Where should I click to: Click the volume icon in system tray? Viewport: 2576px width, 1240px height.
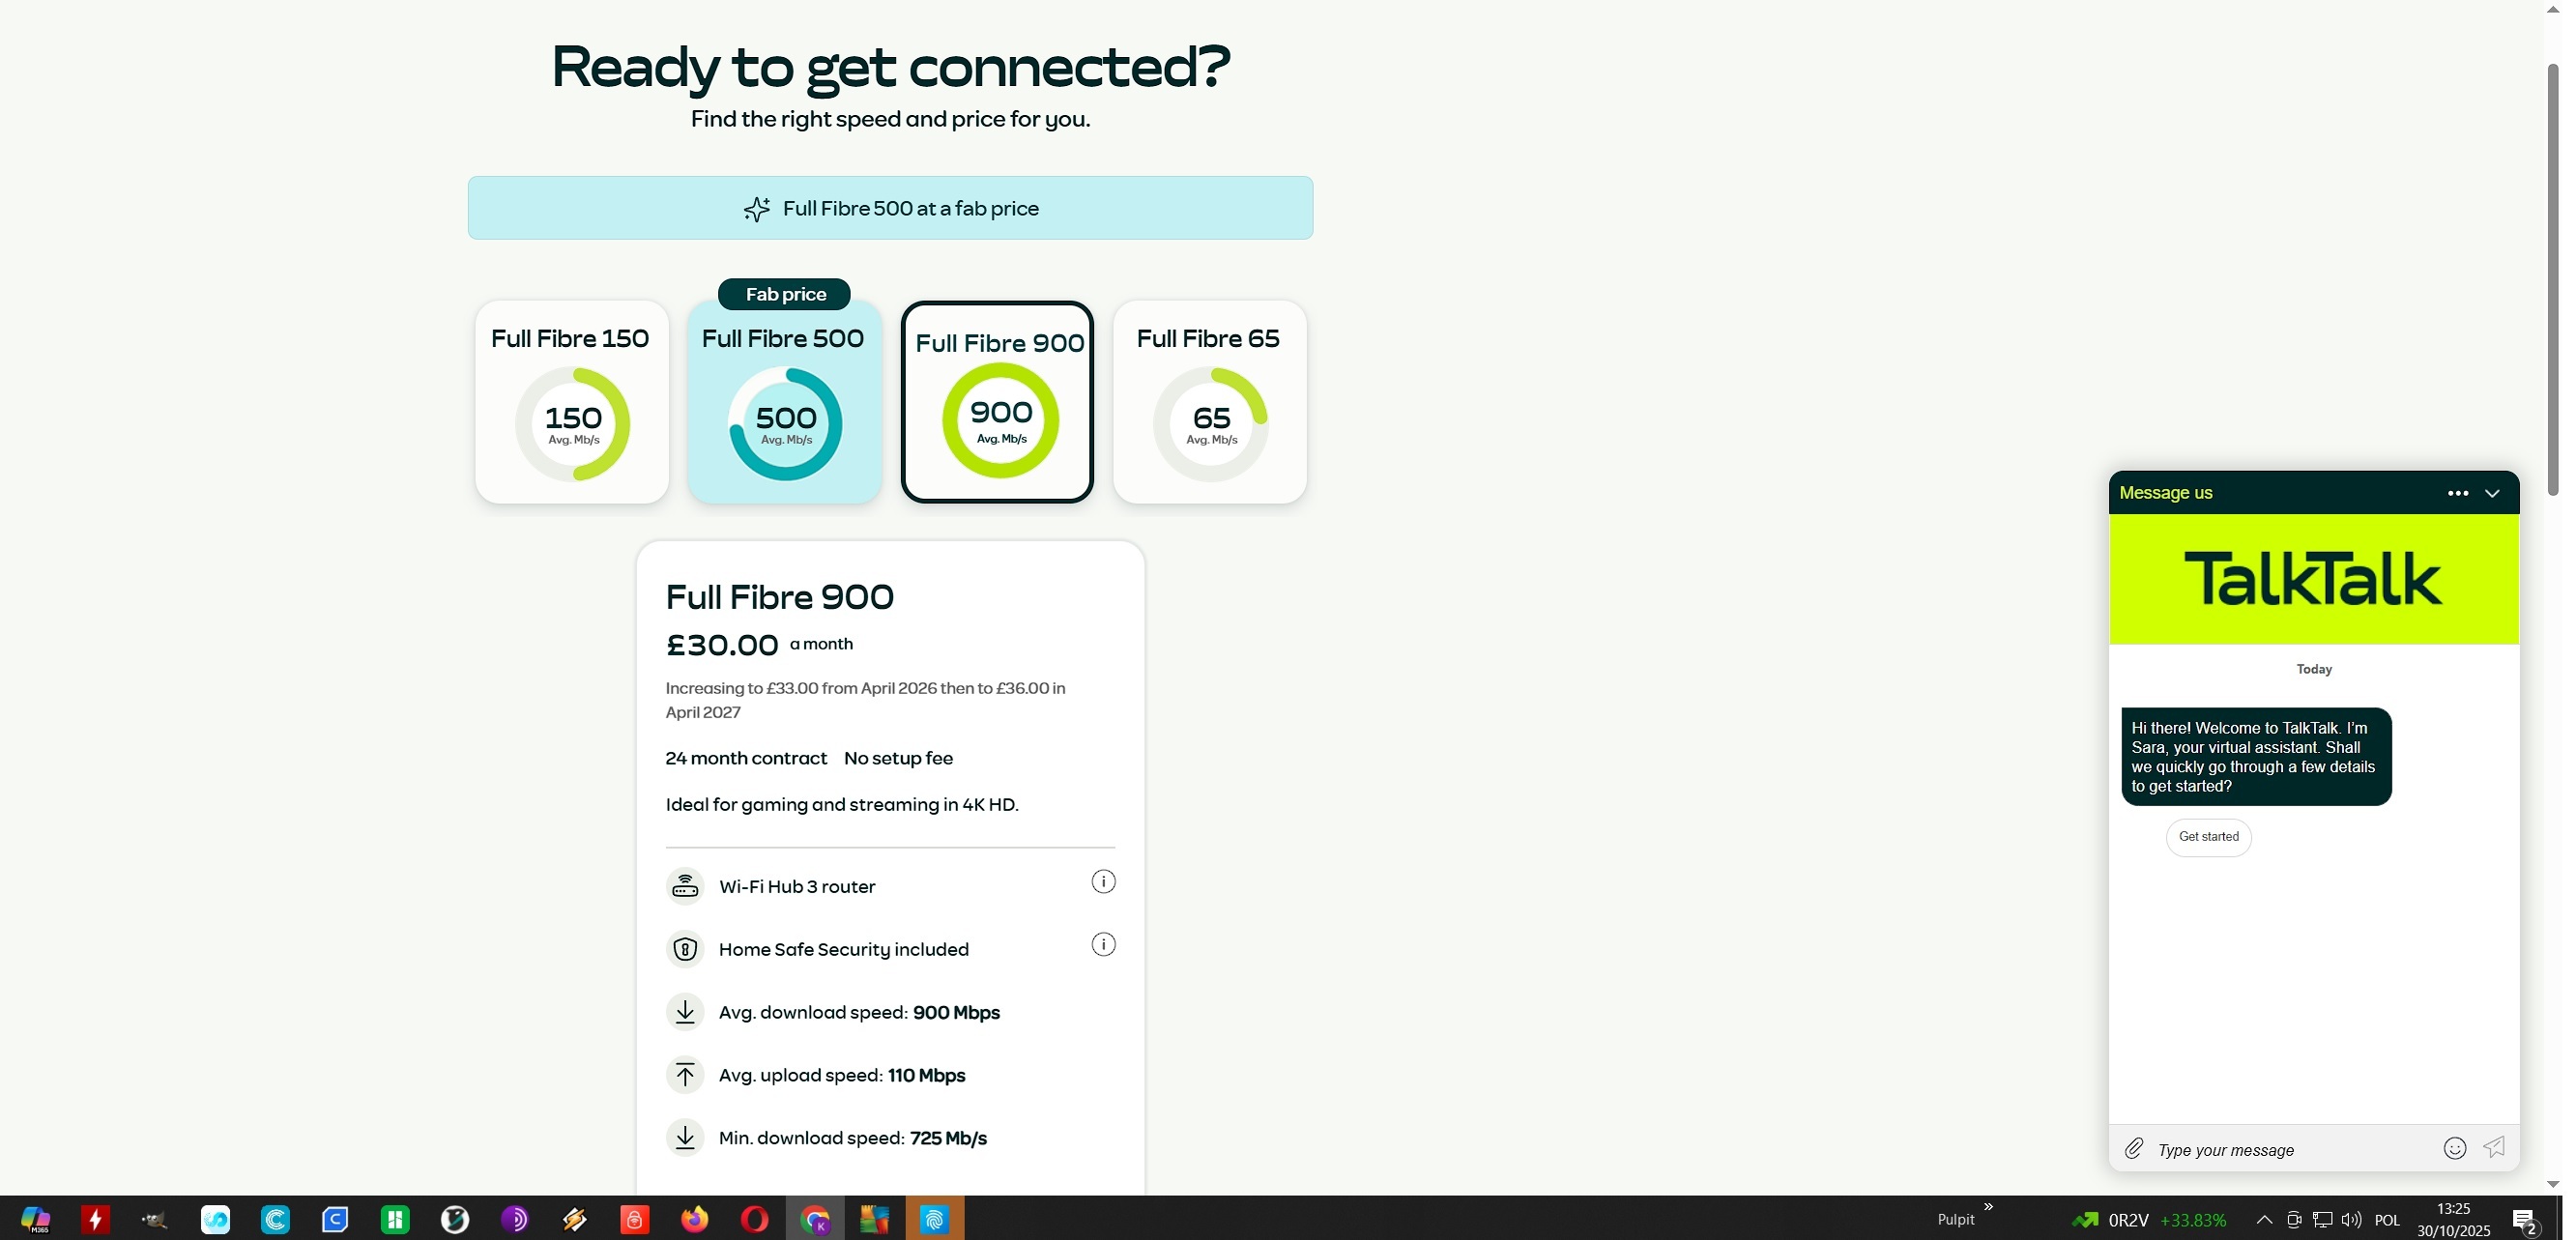point(2350,1219)
